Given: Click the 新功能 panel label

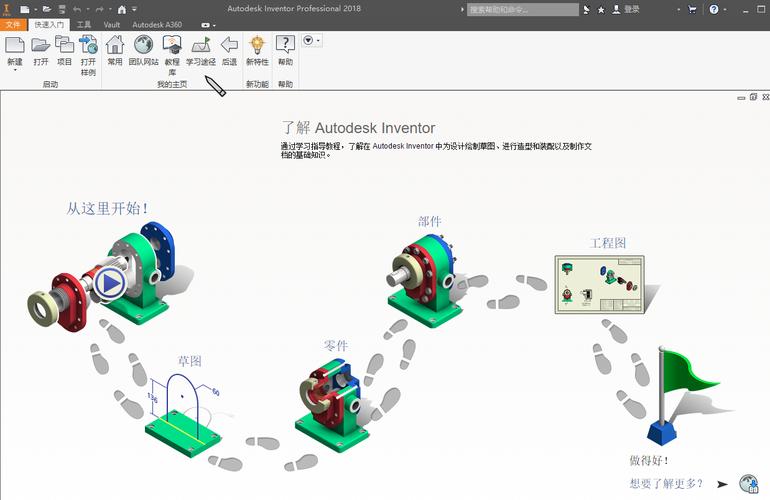Looking at the screenshot, I should 257,84.
